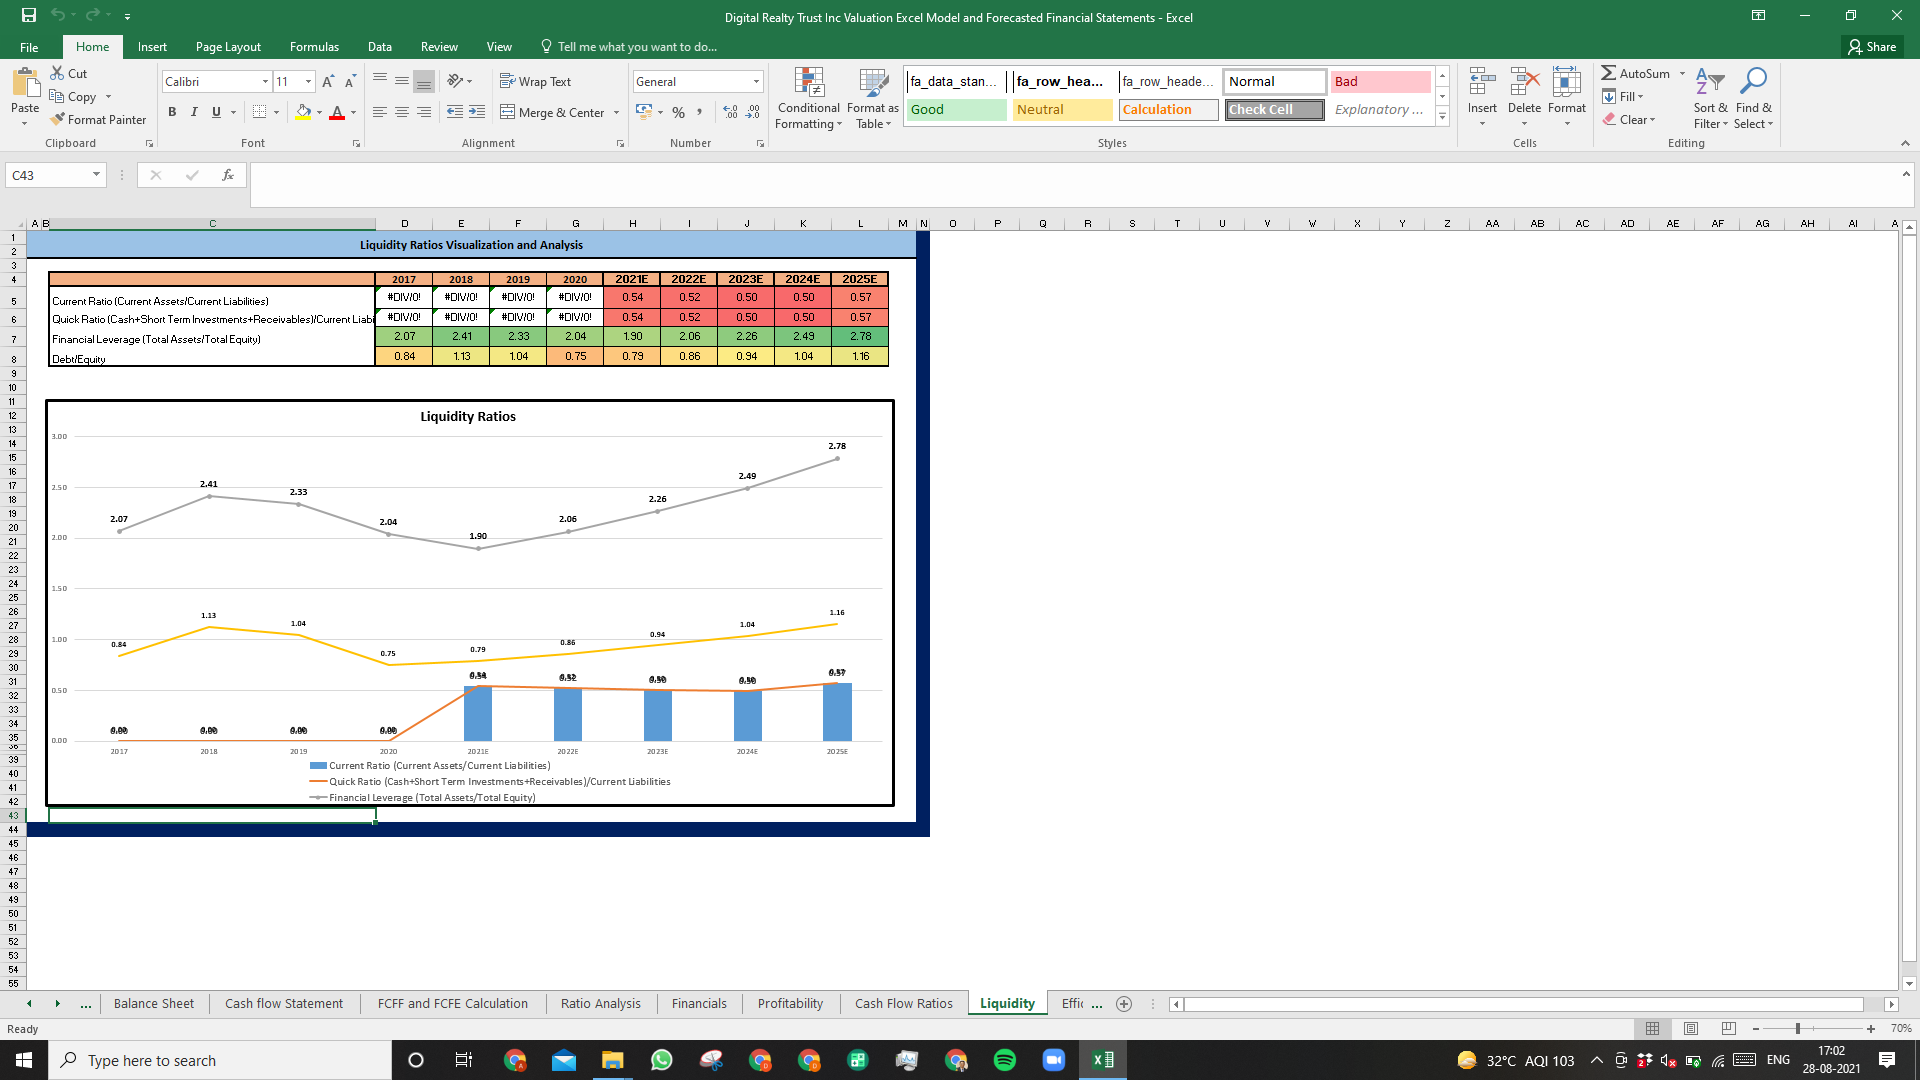Open the Fill Color swatch button
The width and height of the screenshot is (1920, 1080).
303,112
